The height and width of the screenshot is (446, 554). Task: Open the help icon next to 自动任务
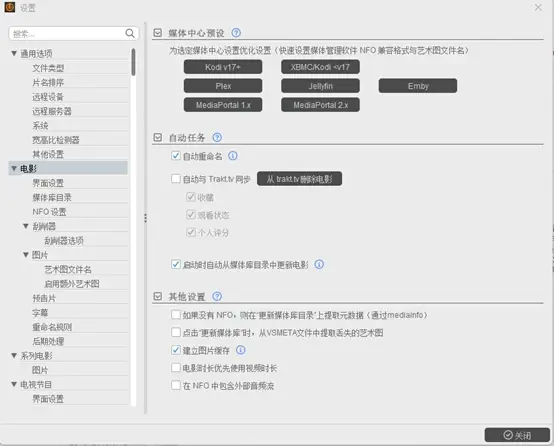pyautogui.click(x=217, y=137)
